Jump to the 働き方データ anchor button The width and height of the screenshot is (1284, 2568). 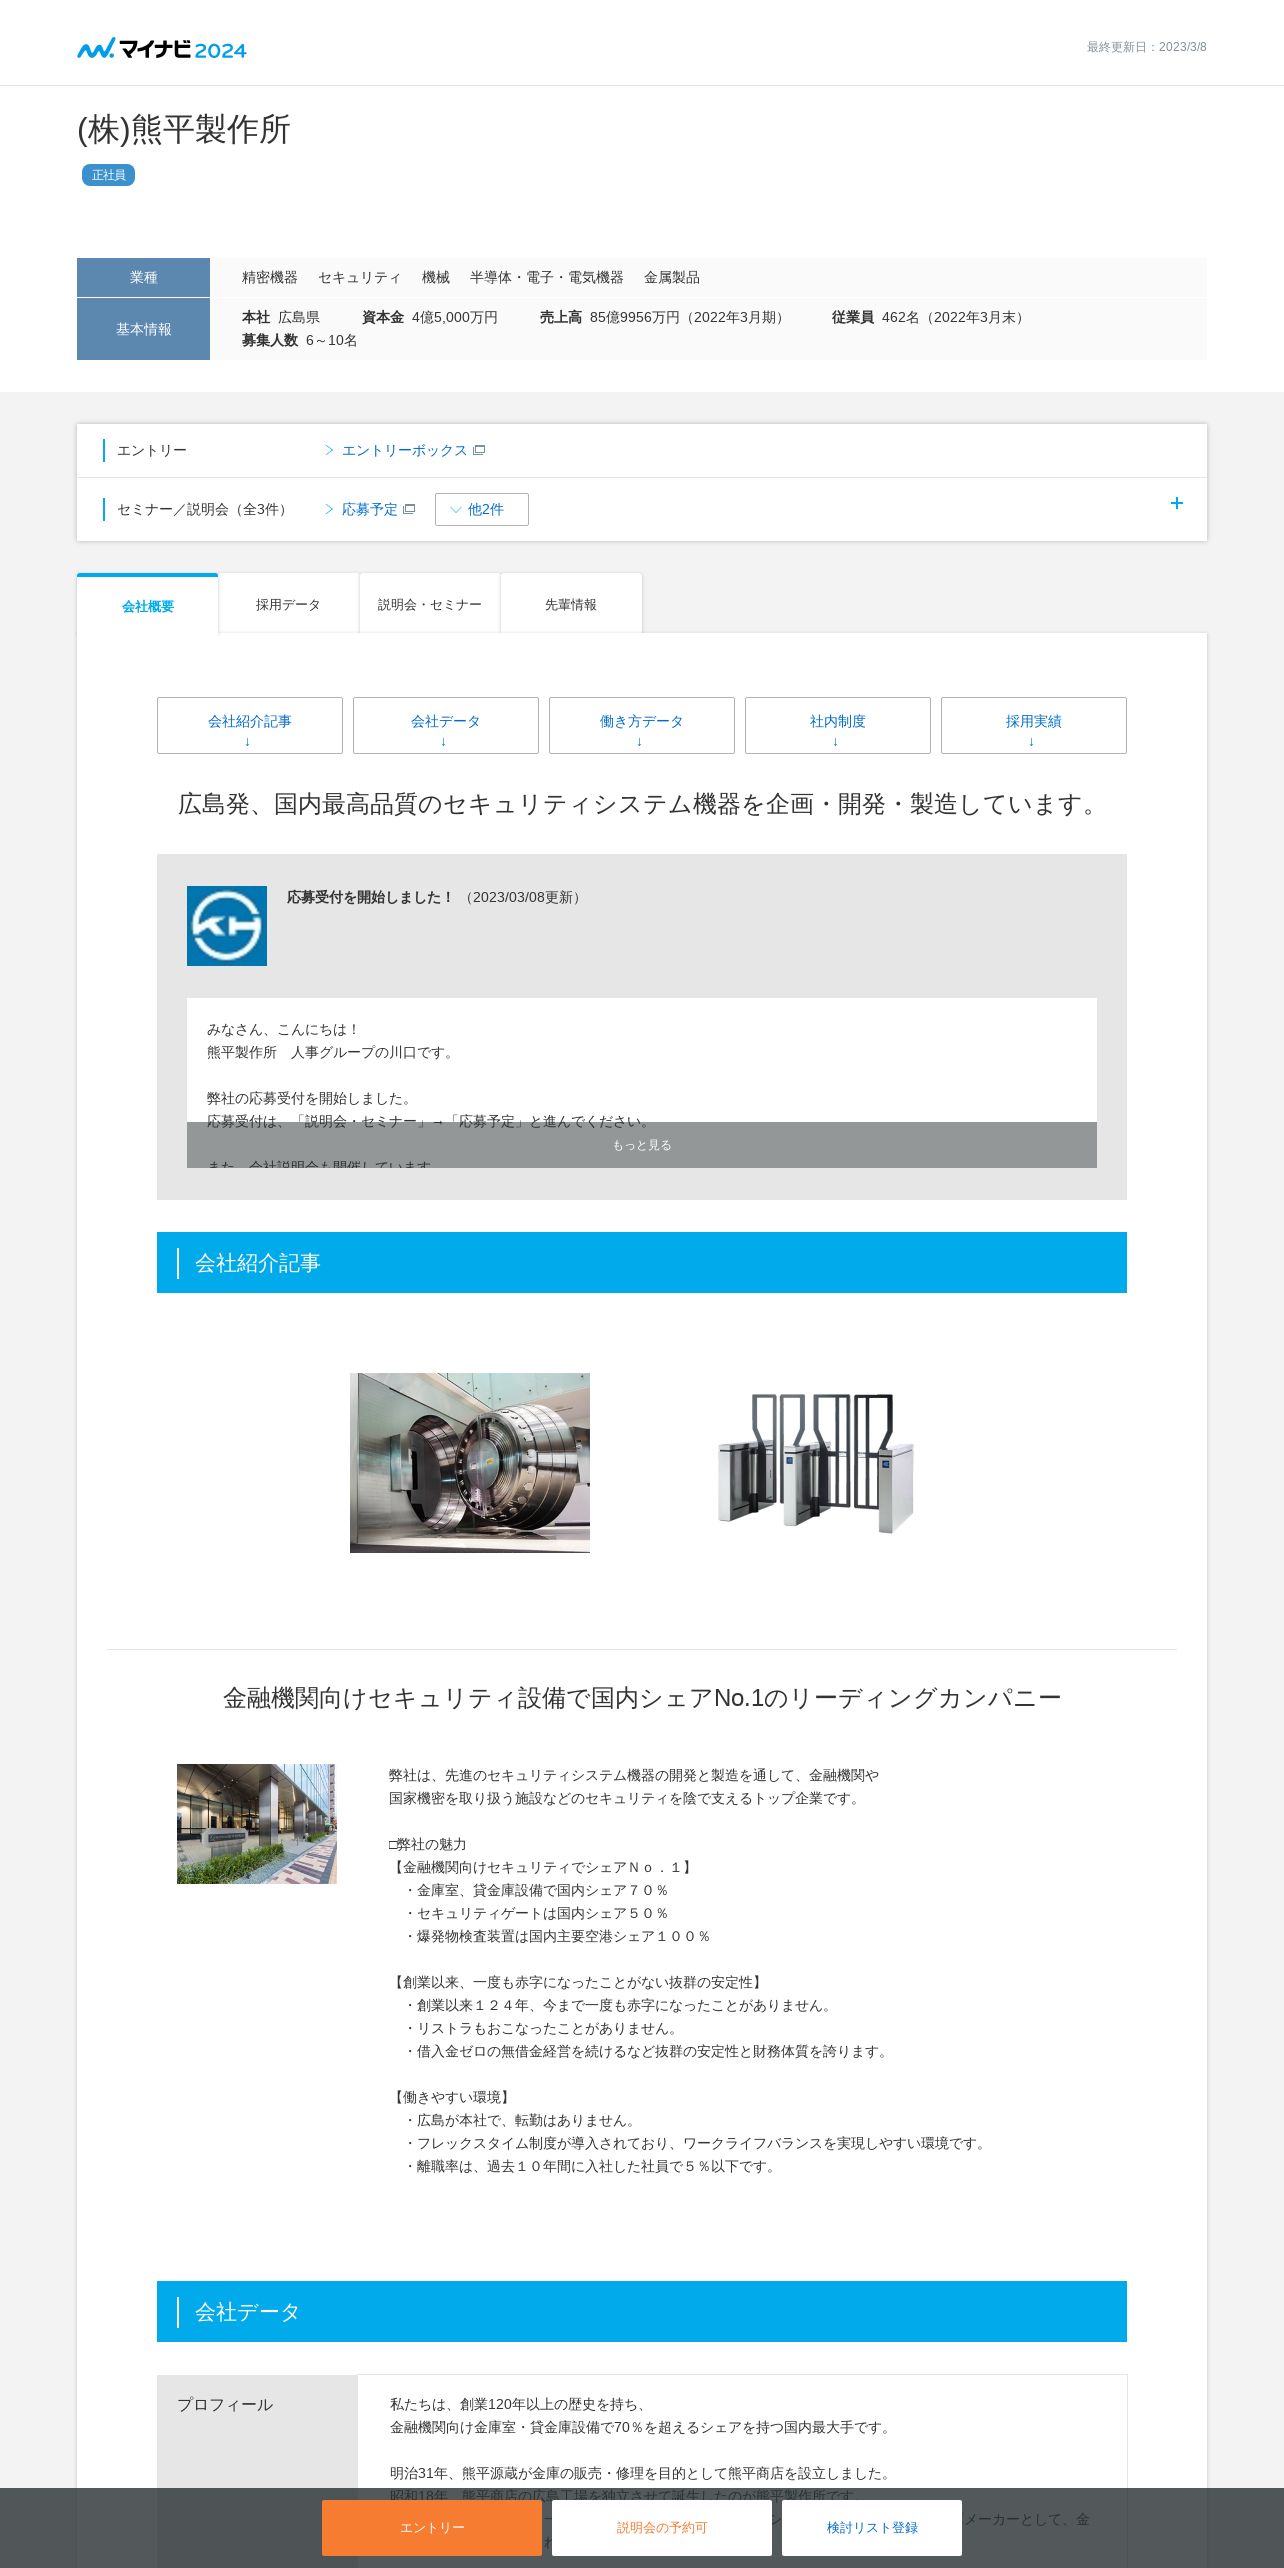pos(642,725)
